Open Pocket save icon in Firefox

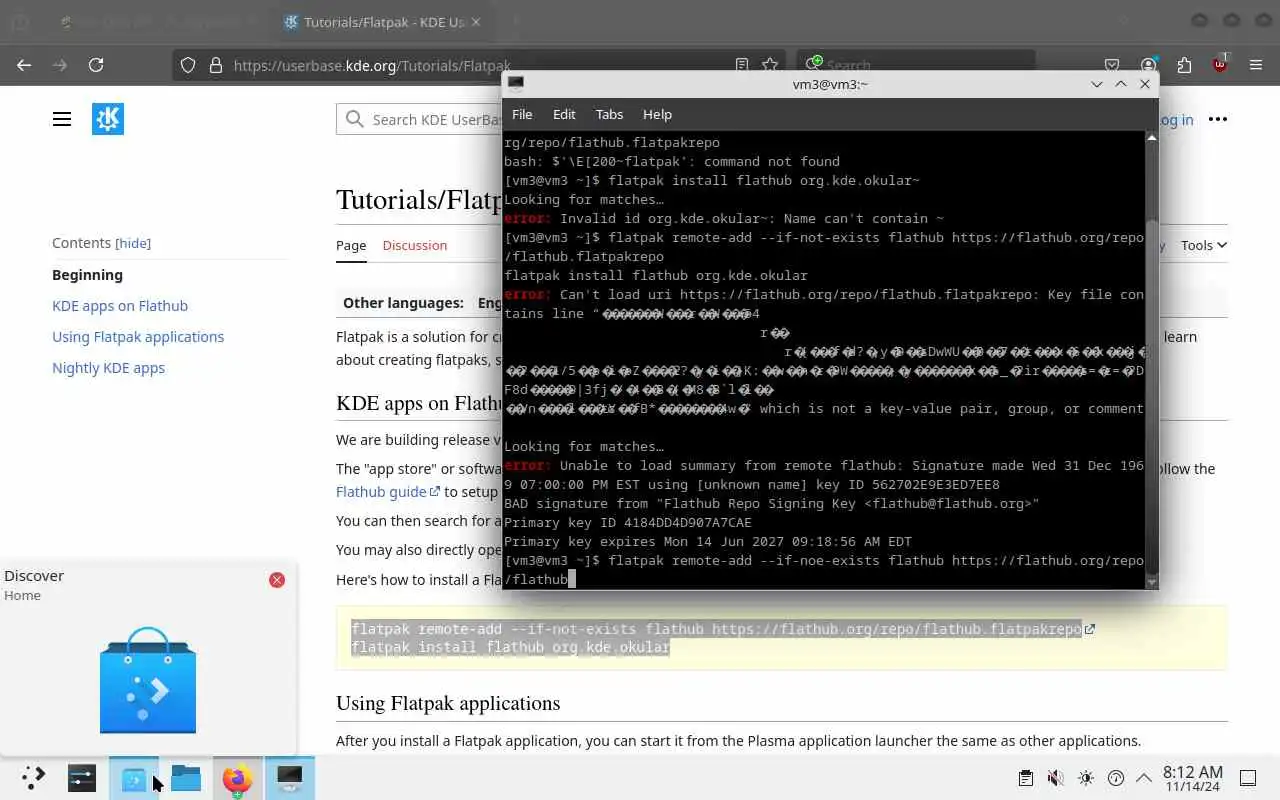pyautogui.click(x=1112, y=65)
